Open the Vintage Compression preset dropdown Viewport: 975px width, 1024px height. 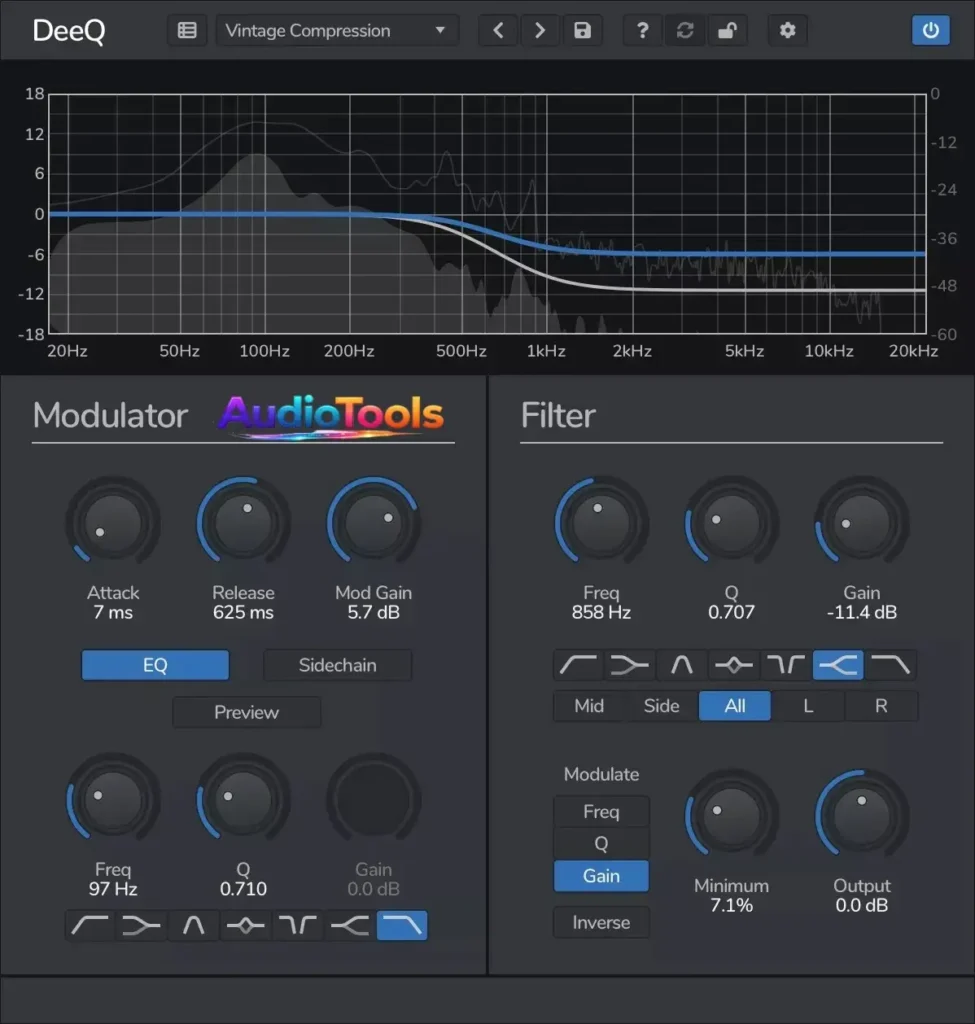tap(336, 30)
